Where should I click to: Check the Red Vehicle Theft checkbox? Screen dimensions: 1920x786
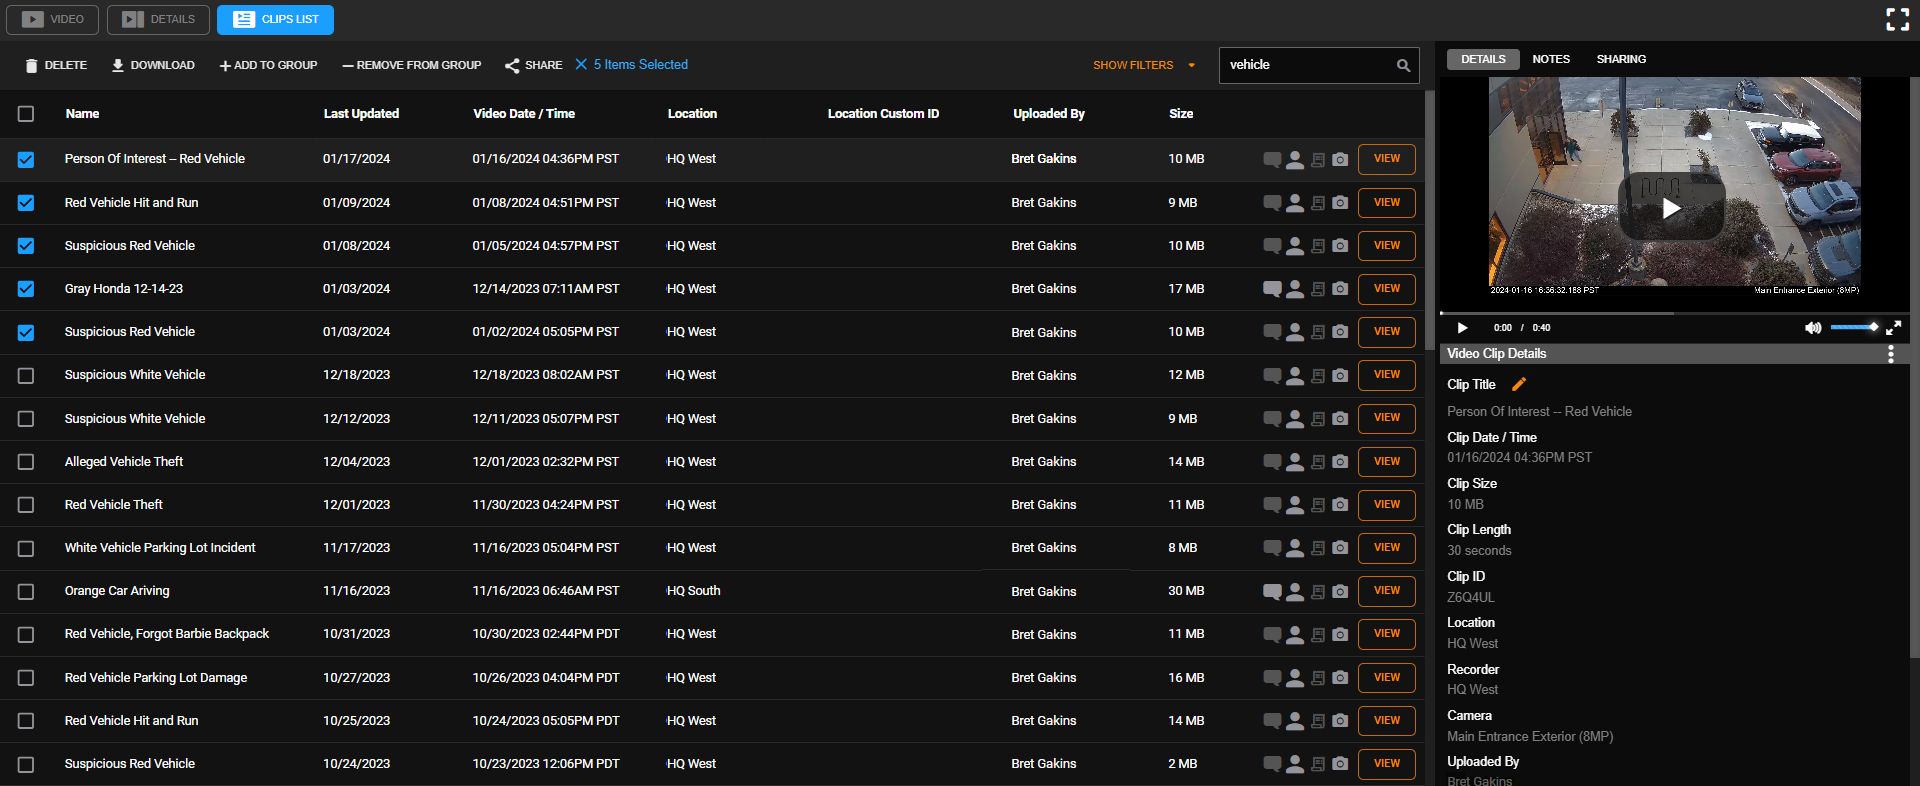tap(26, 505)
